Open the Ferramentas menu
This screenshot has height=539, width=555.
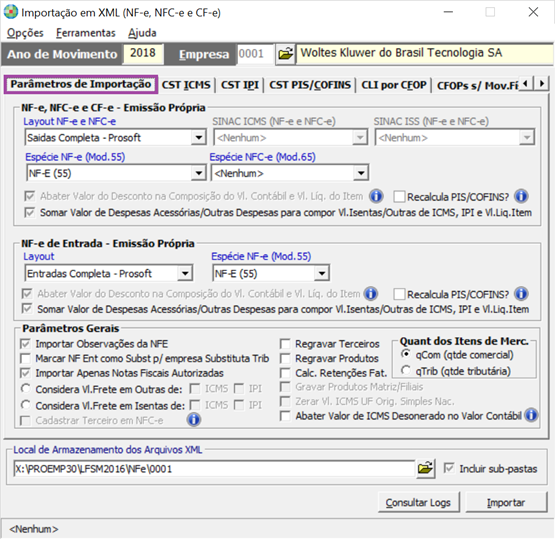pyautogui.click(x=86, y=33)
